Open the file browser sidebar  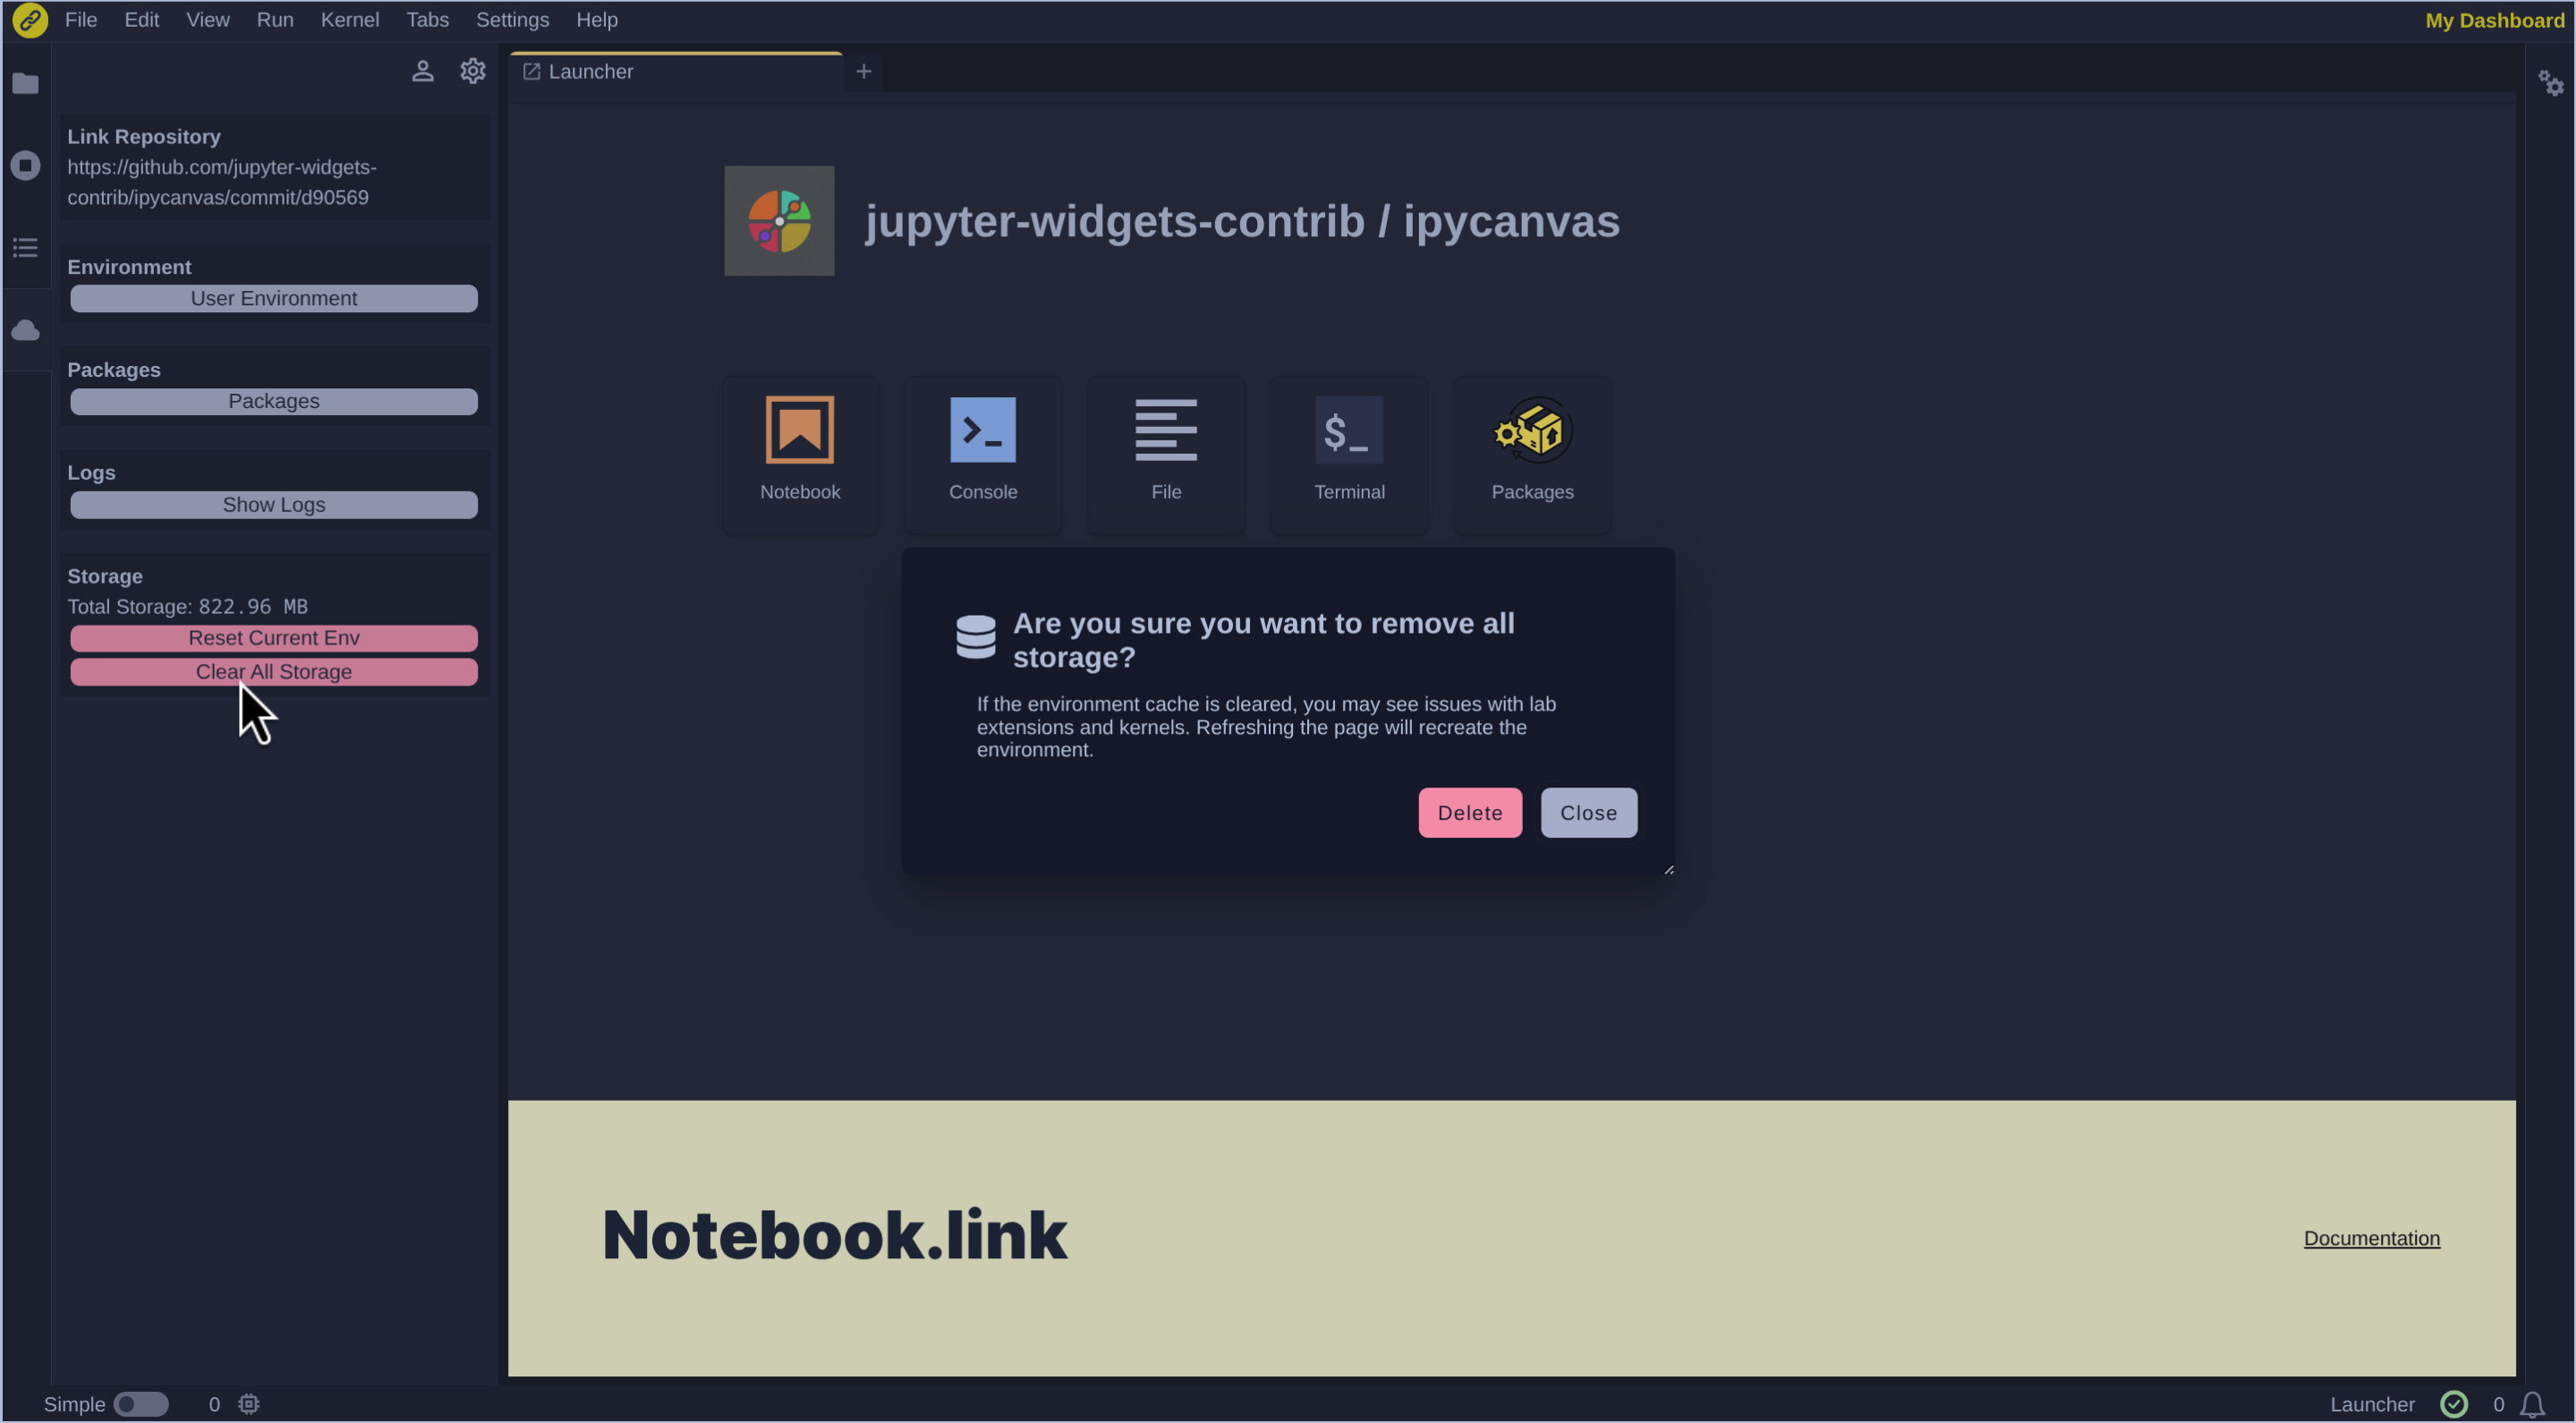[26, 84]
